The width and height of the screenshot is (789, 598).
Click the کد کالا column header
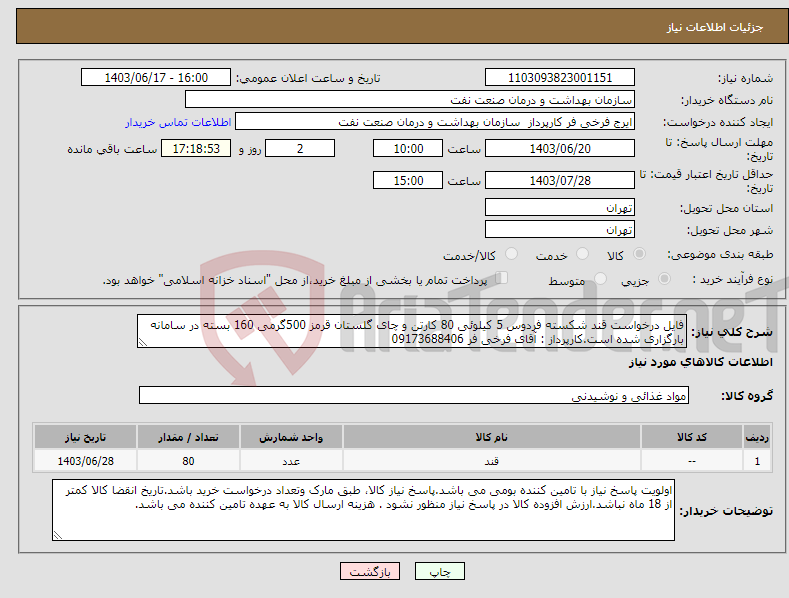coord(691,437)
